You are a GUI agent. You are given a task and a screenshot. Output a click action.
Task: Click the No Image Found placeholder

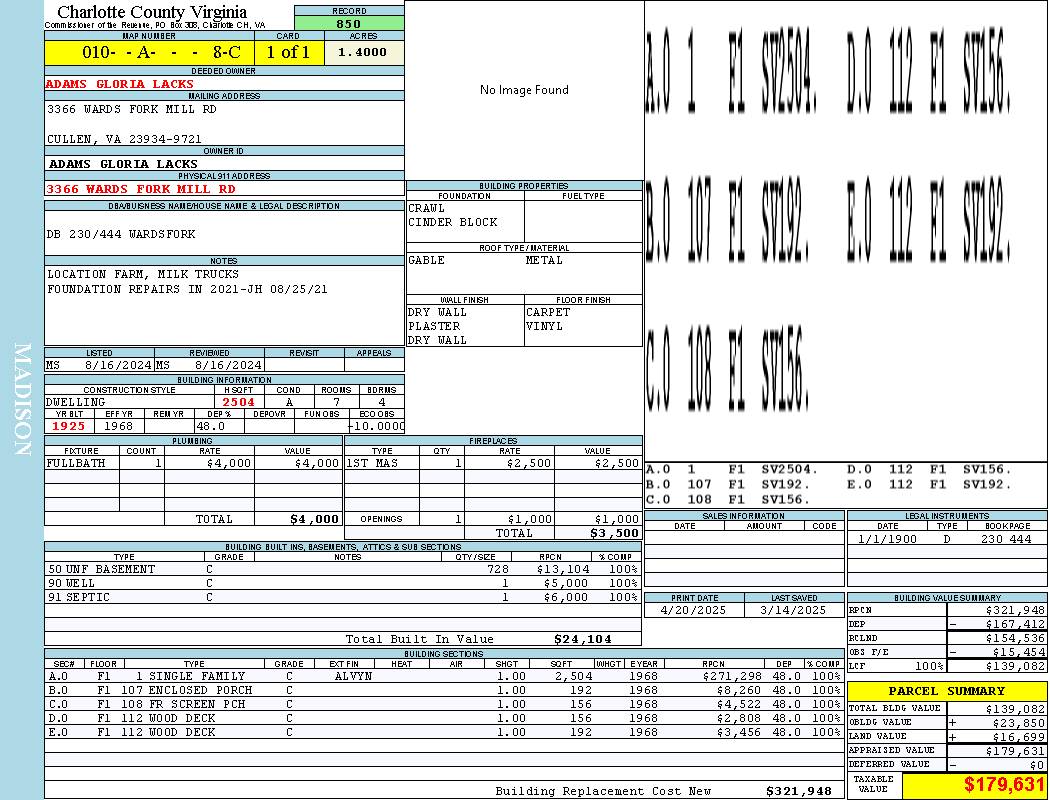[524, 90]
